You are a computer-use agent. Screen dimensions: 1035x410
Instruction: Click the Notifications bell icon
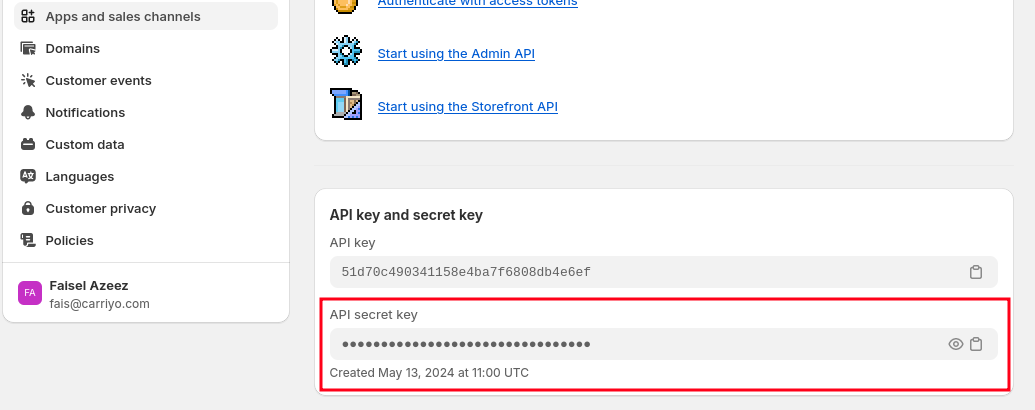tap(28, 112)
